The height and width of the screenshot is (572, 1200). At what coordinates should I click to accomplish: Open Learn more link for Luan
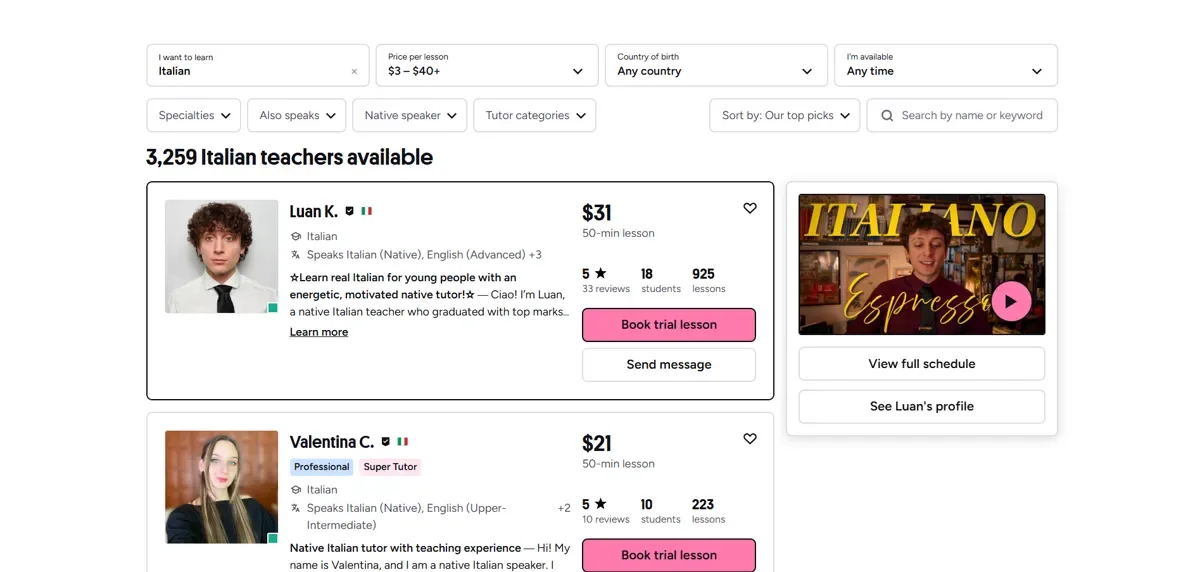point(319,332)
